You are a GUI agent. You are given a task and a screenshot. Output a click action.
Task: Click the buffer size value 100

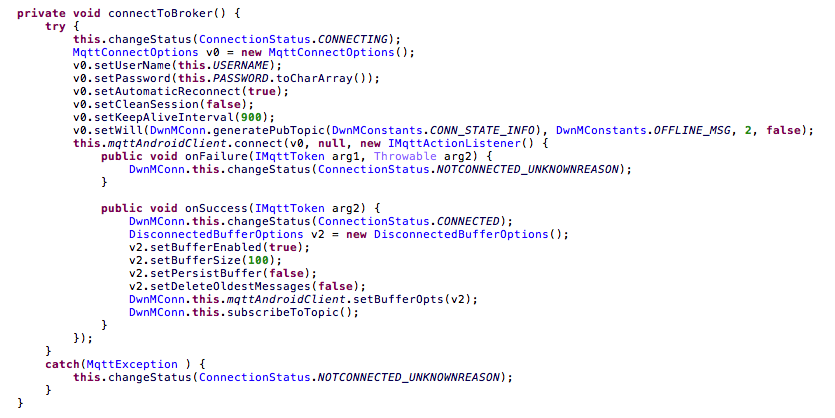258,260
